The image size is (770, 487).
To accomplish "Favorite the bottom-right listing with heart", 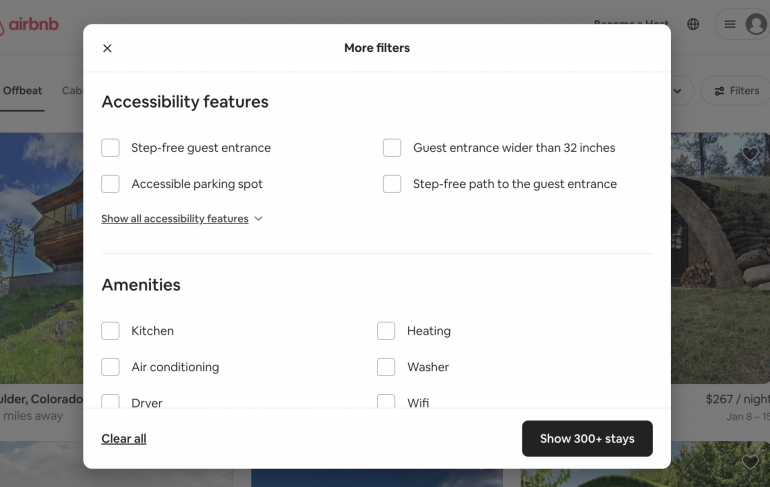I will click(x=750, y=462).
